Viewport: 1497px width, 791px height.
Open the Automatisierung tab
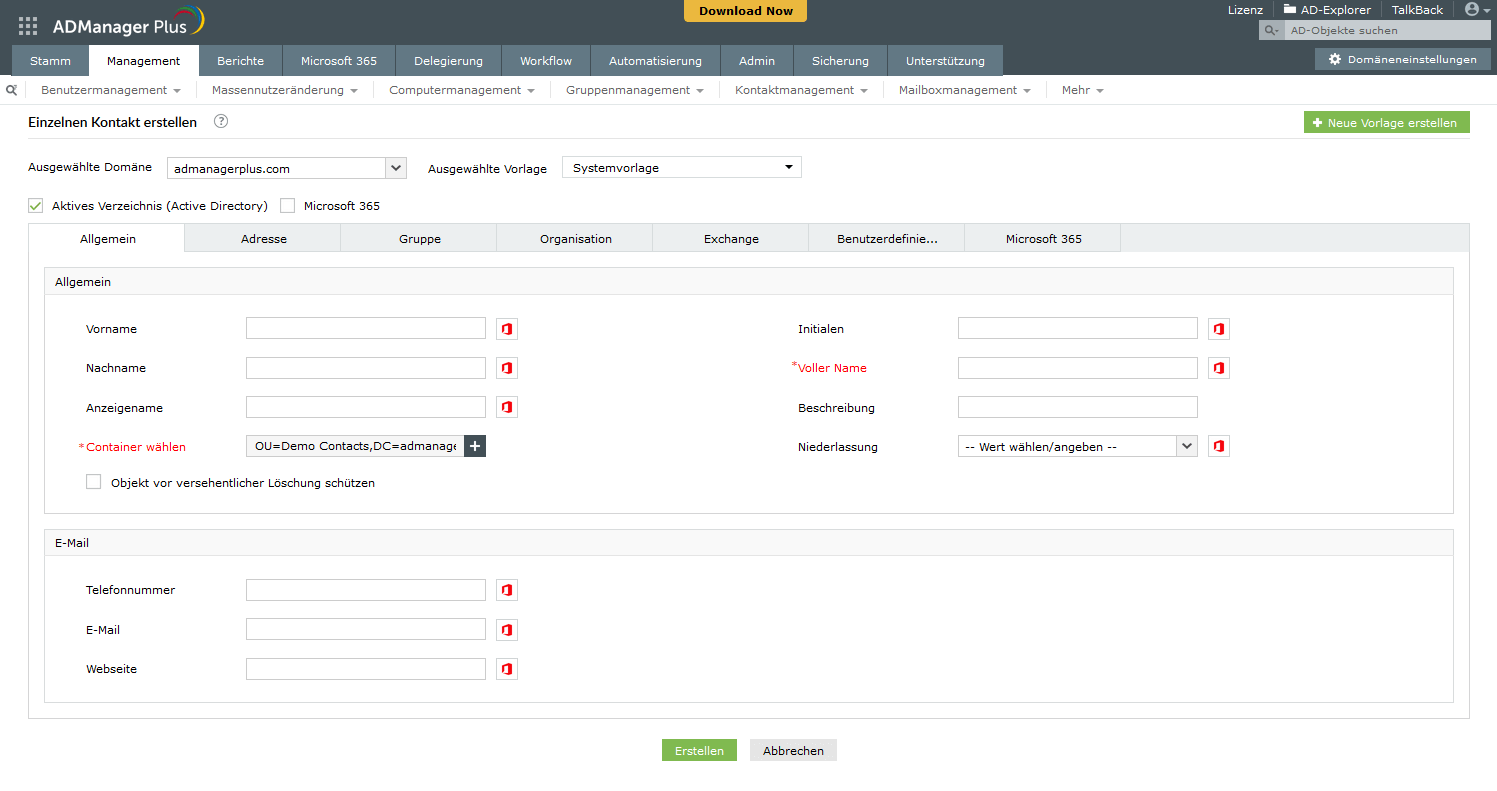(x=655, y=61)
